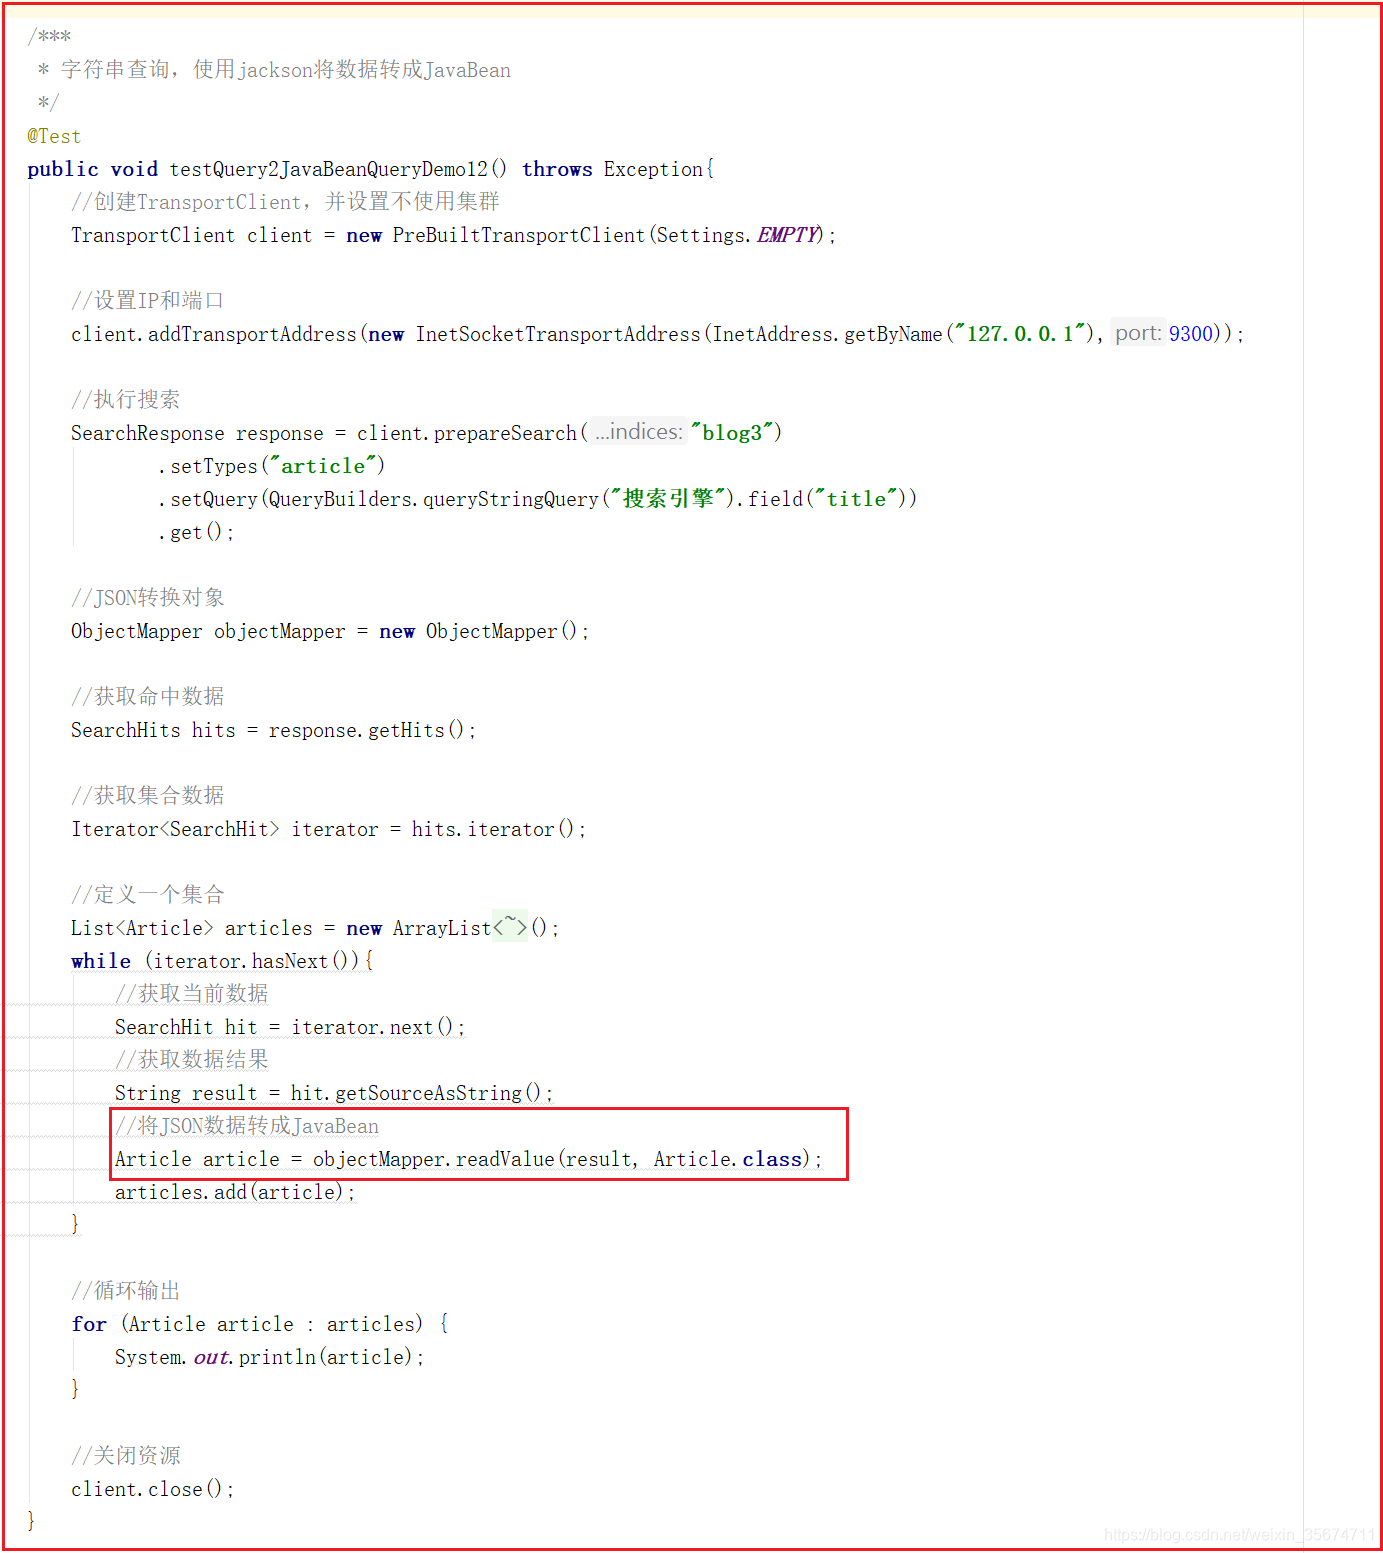Image resolution: width=1383 pixels, height=1553 pixels.
Task: Click the //循环输出 comment
Action: [126, 1291]
